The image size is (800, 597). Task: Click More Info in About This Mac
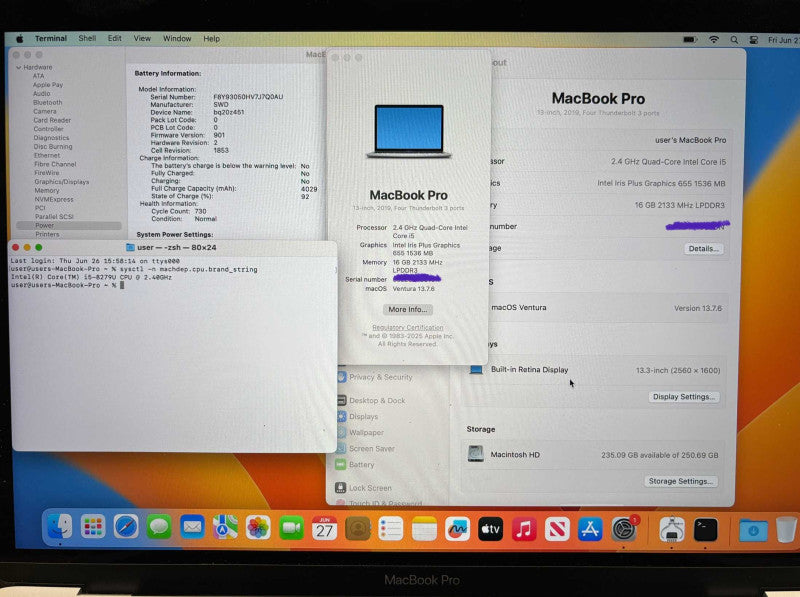(x=408, y=309)
